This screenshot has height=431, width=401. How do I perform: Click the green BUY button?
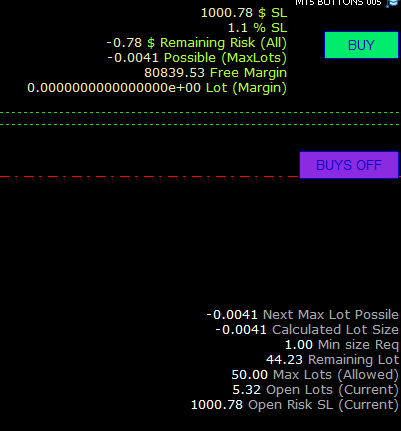361,45
